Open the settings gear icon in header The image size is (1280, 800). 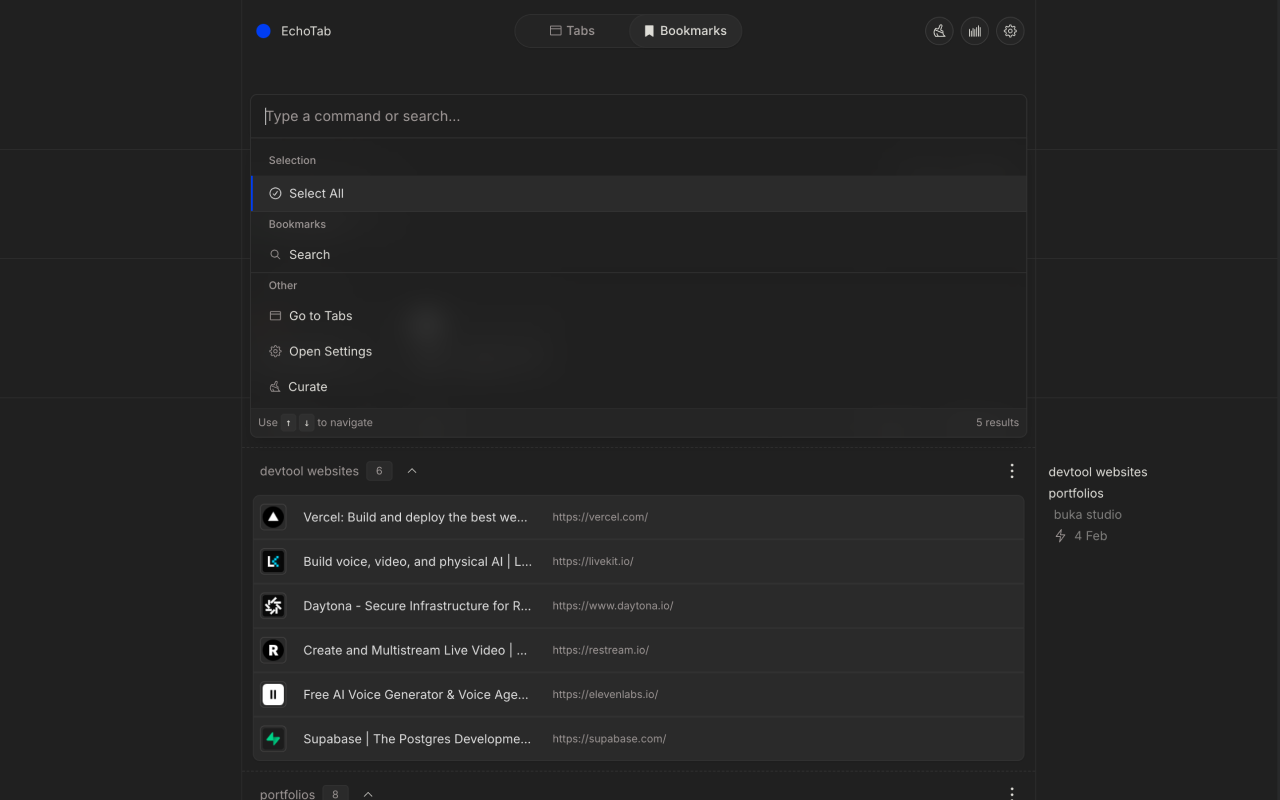[x=1010, y=31]
